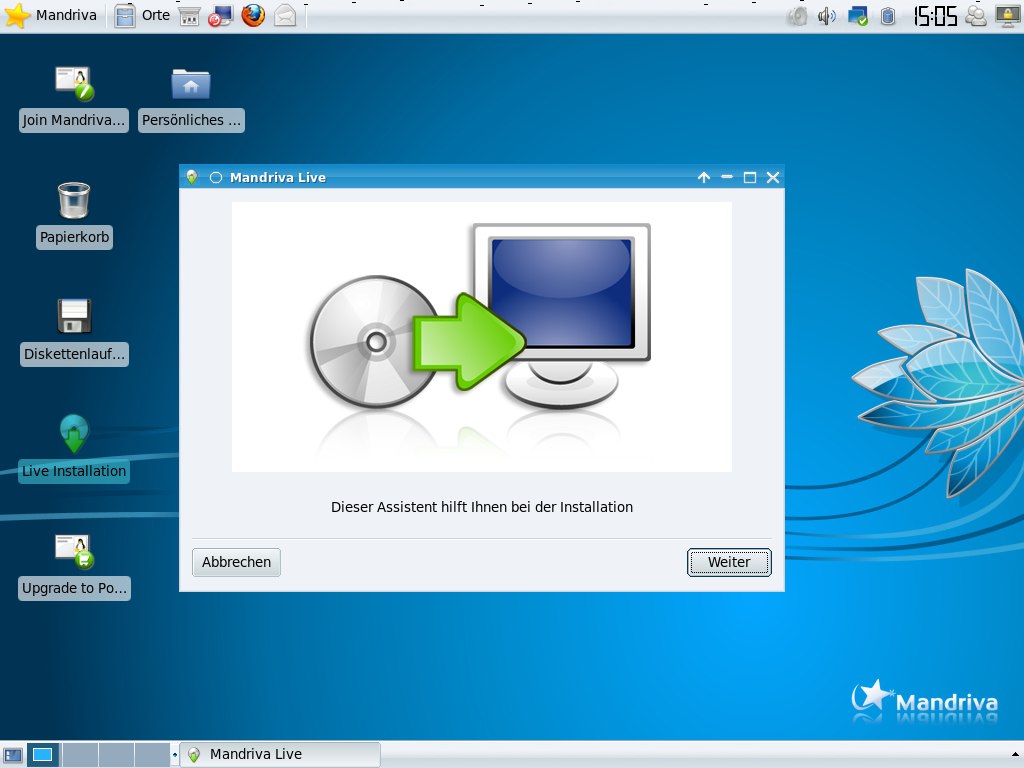Click the battery status icon in the panel
Image resolution: width=1024 pixels, height=768 pixels.
pos(888,16)
